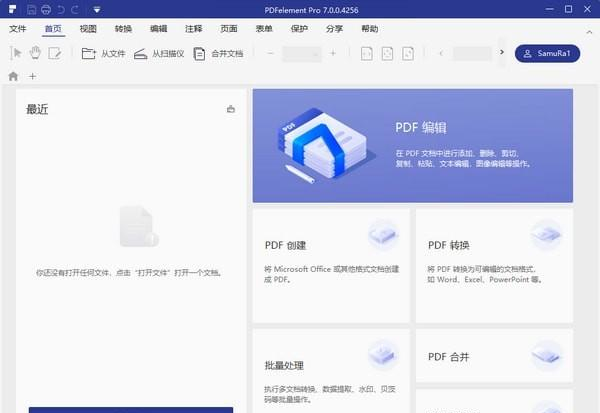Click the second page-fit icon
Screen dimensions: 600x413
(x=387, y=54)
